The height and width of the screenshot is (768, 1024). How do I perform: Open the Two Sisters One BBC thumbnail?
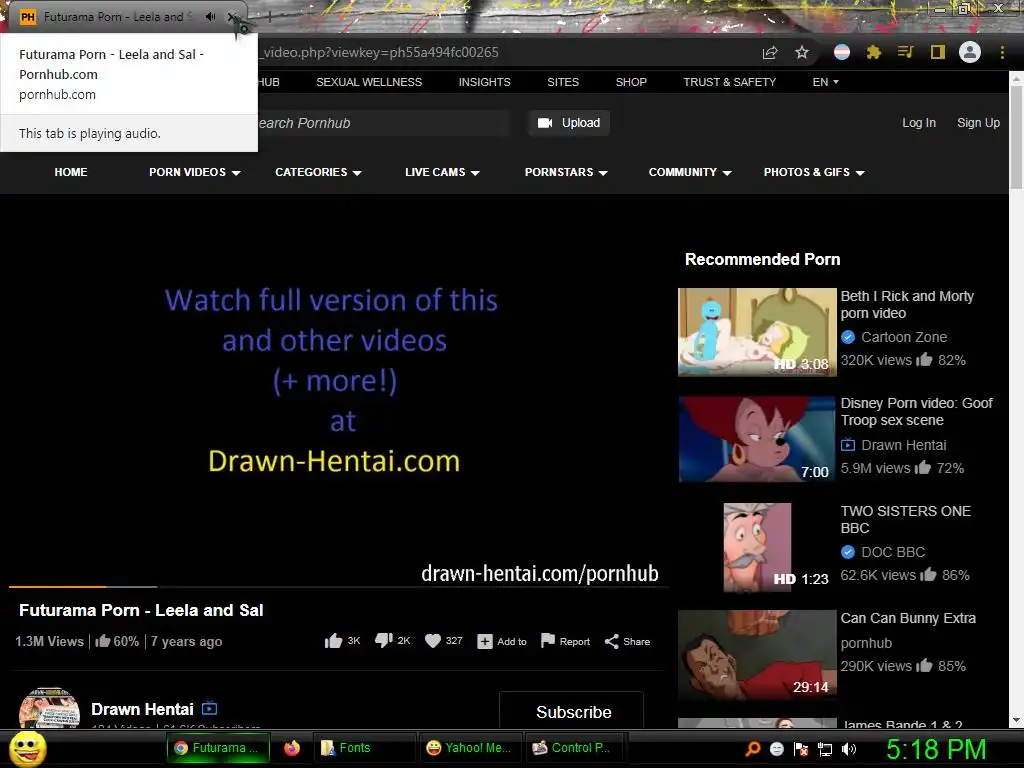coord(757,547)
